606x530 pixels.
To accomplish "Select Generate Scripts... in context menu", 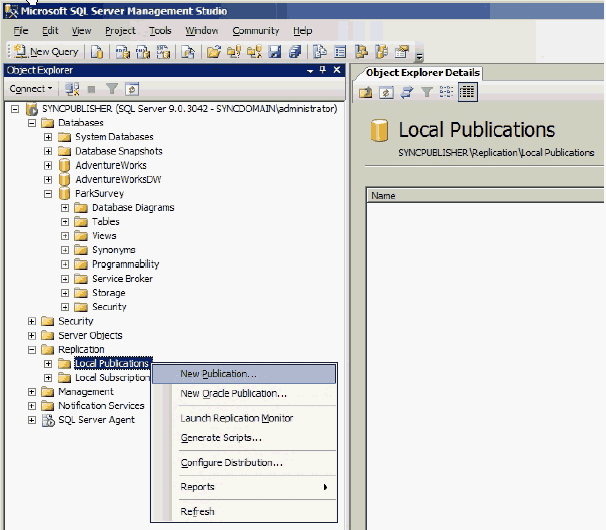I will click(x=244, y=438).
